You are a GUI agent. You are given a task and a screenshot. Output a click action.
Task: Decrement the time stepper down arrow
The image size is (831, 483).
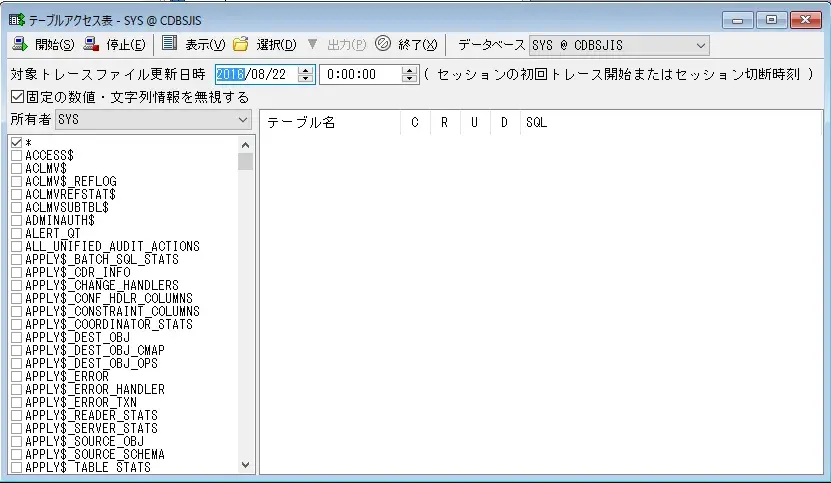(x=409, y=79)
